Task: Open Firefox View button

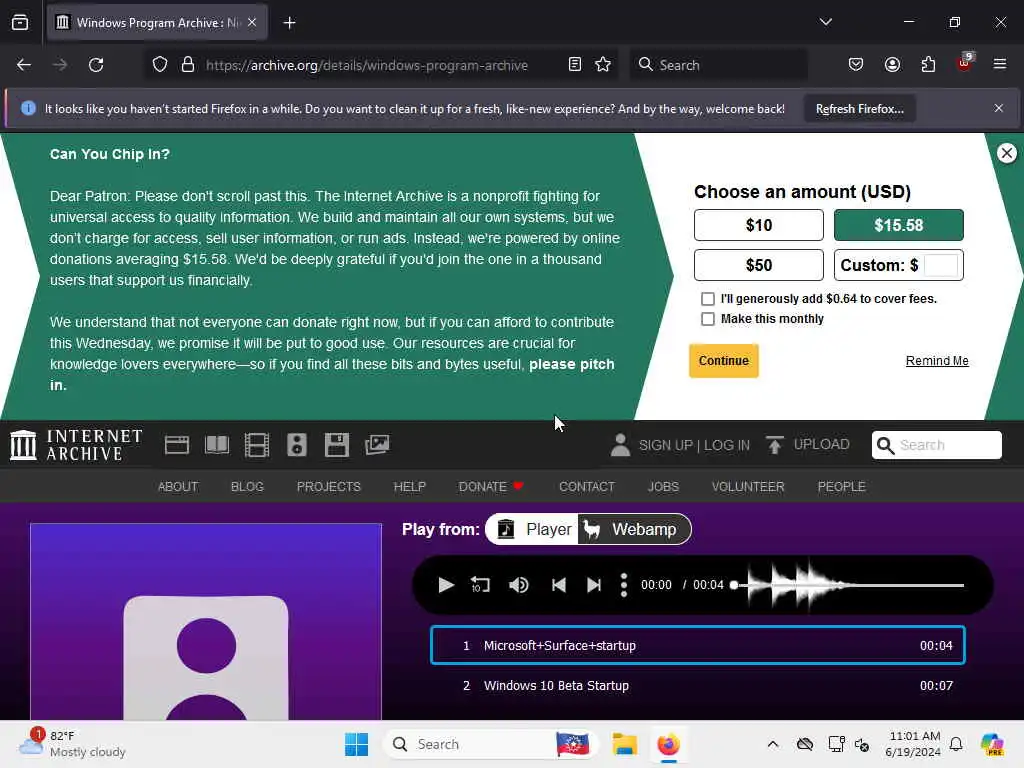Action: click(20, 23)
